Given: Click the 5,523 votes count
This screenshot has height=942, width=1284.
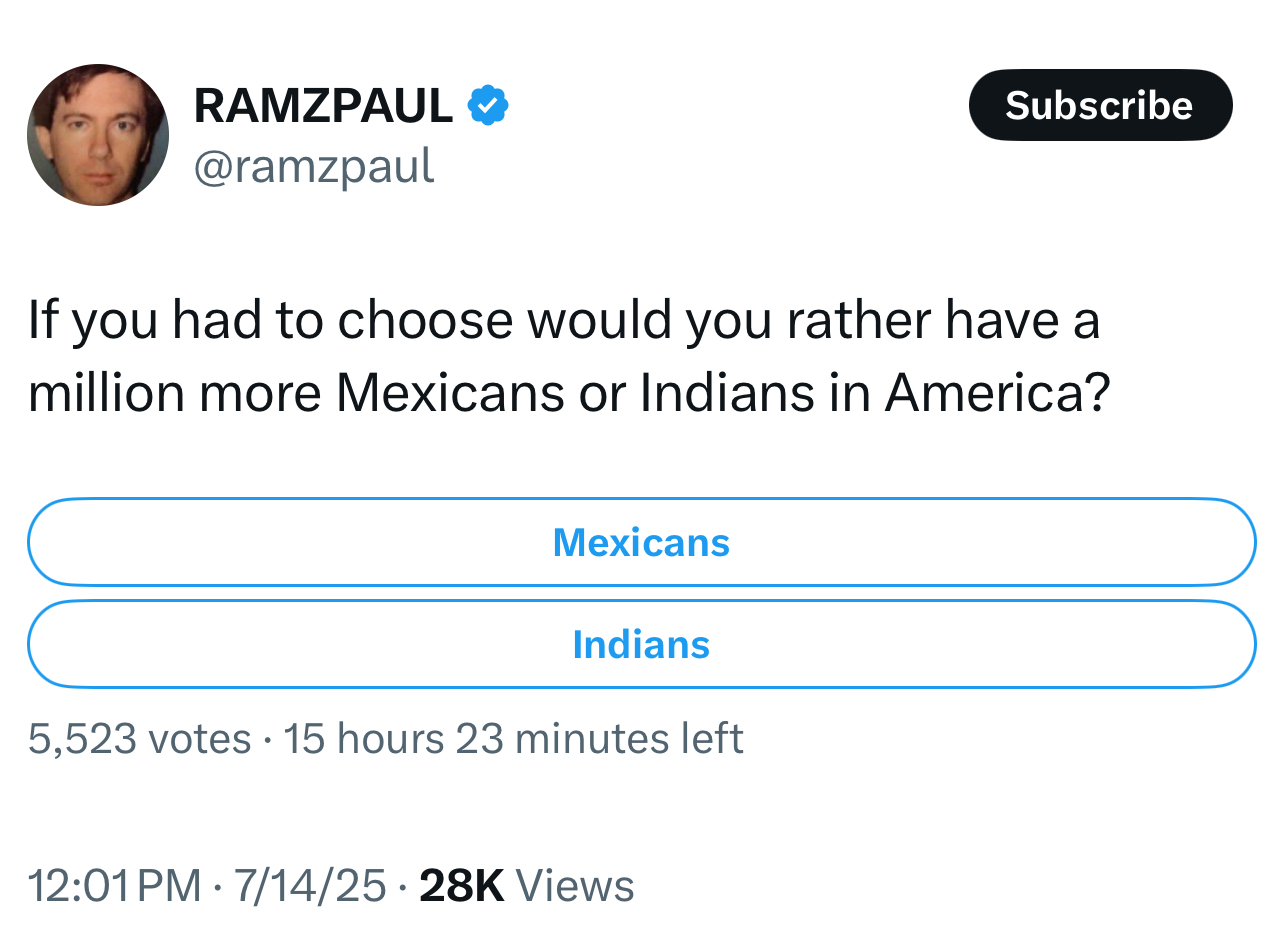Looking at the screenshot, I should 140,739.
